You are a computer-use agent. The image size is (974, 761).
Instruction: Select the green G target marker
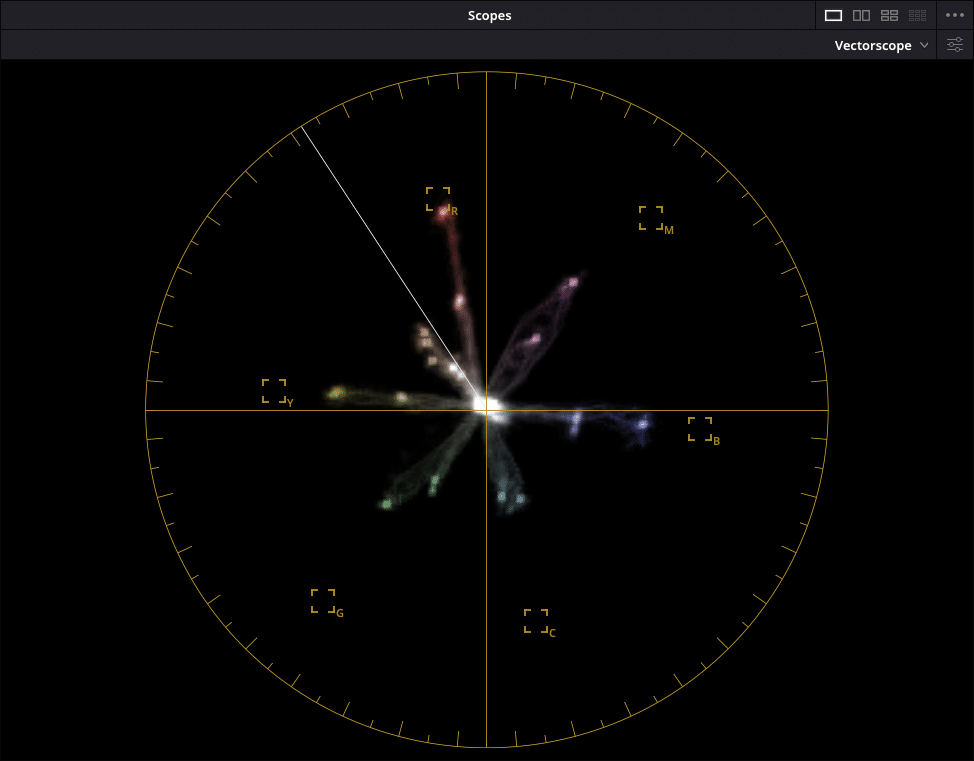click(323, 599)
